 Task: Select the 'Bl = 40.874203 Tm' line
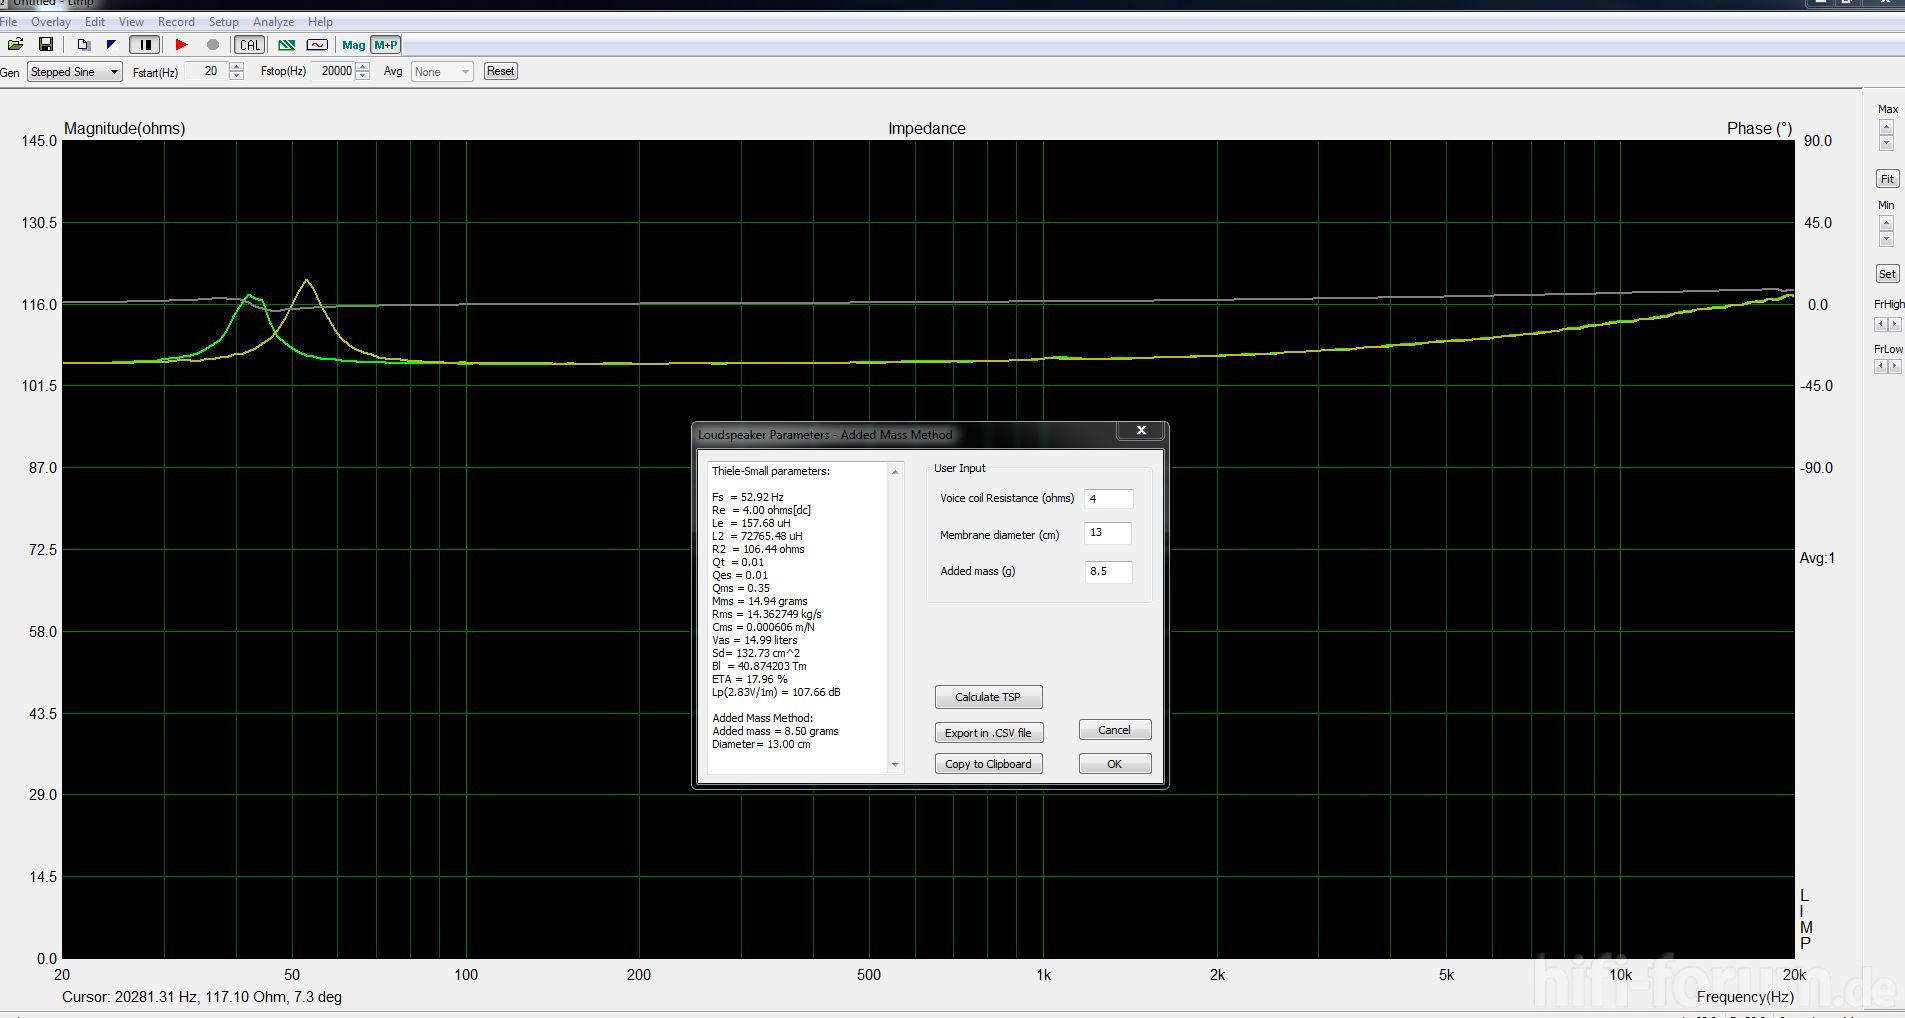point(759,666)
